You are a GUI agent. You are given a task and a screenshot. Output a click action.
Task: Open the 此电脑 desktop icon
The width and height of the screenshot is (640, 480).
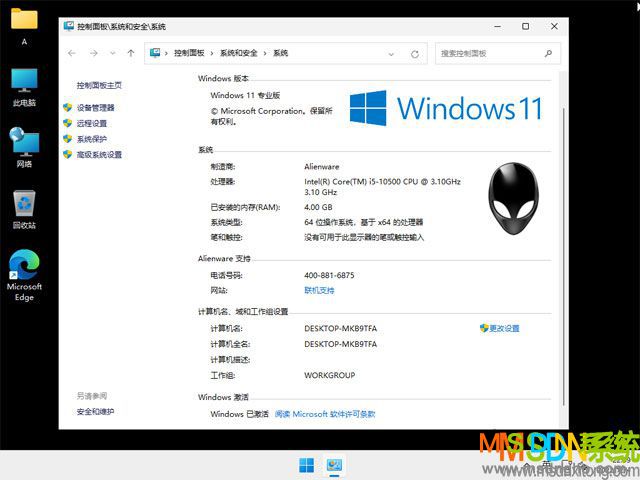tap(24, 87)
